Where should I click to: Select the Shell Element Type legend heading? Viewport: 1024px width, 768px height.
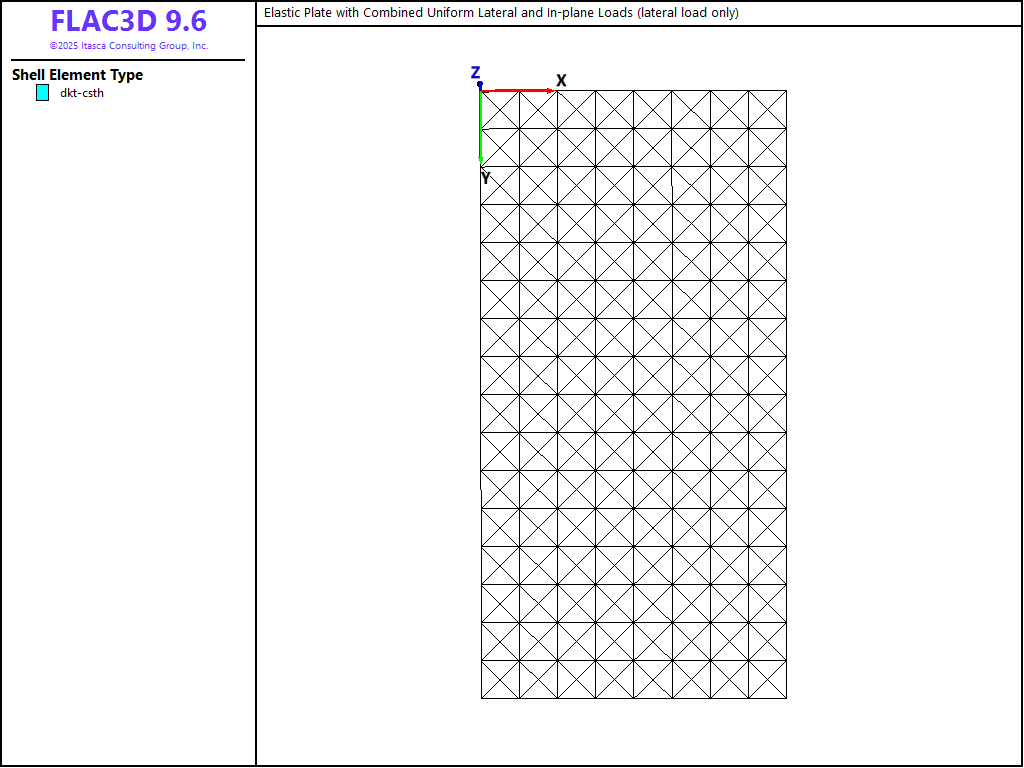click(77, 75)
